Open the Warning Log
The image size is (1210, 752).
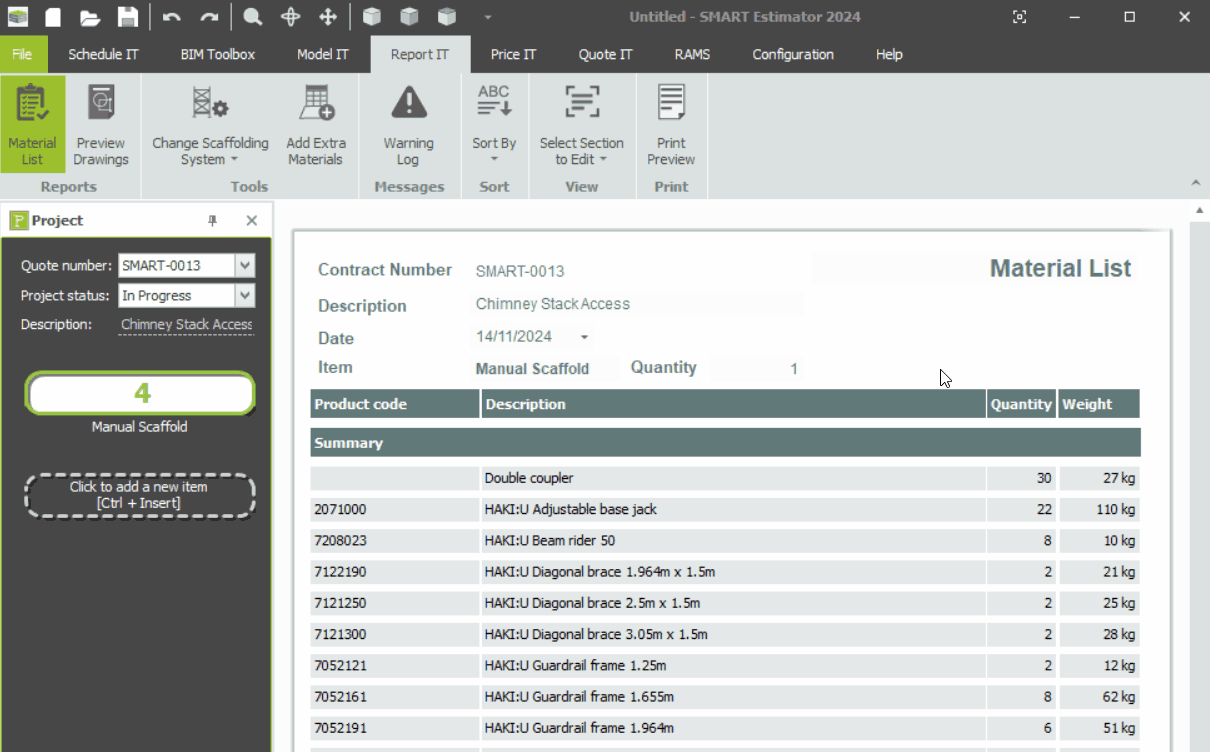[x=408, y=124]
